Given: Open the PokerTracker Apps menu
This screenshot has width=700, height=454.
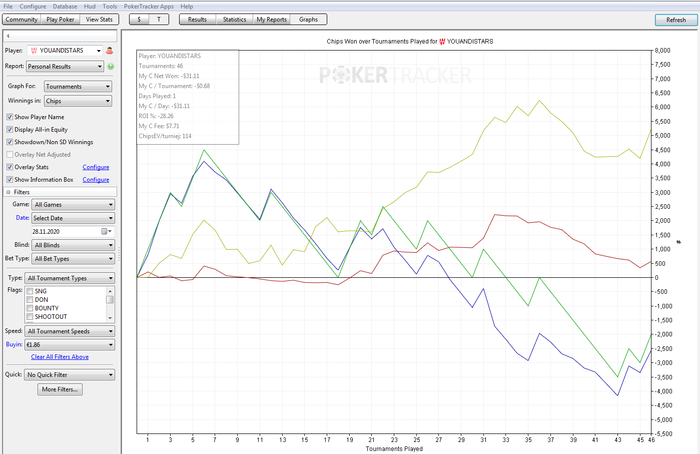Looking at the screenshot, I should pos(149,6).
